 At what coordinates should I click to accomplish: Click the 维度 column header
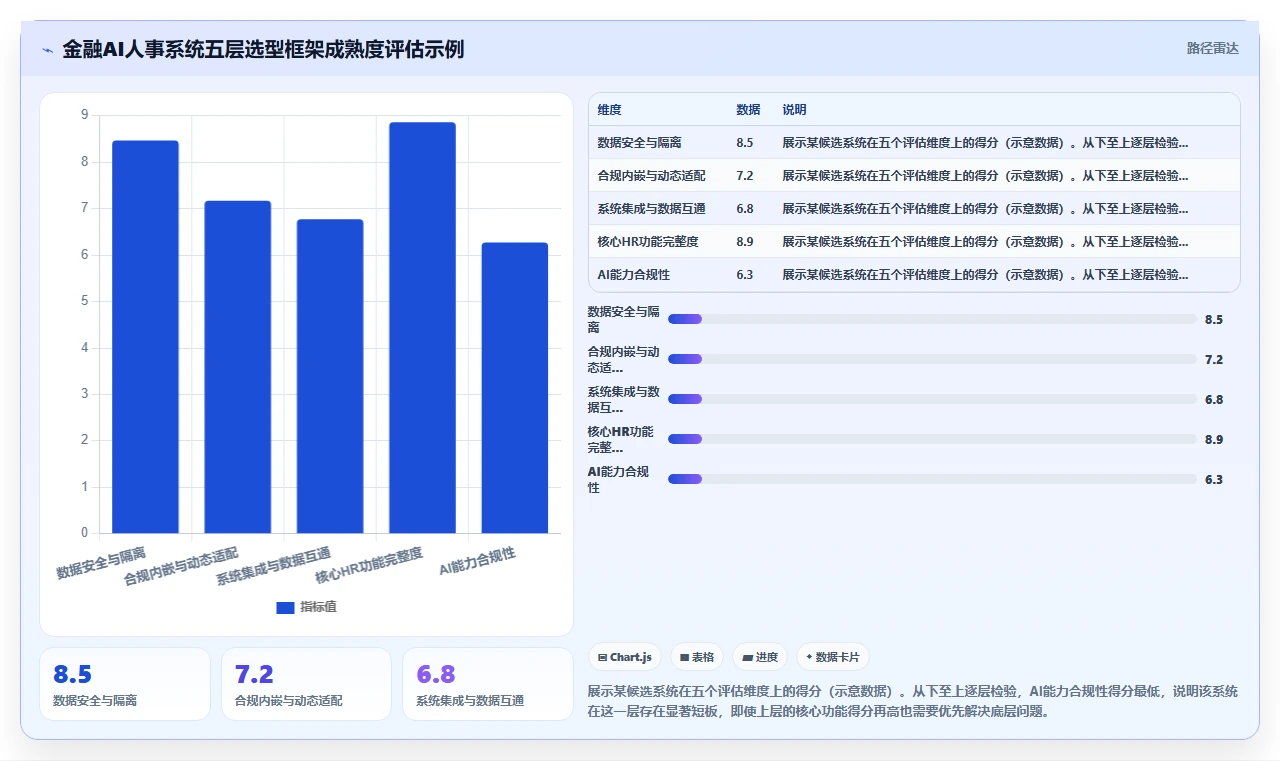(x=609, y=110)
